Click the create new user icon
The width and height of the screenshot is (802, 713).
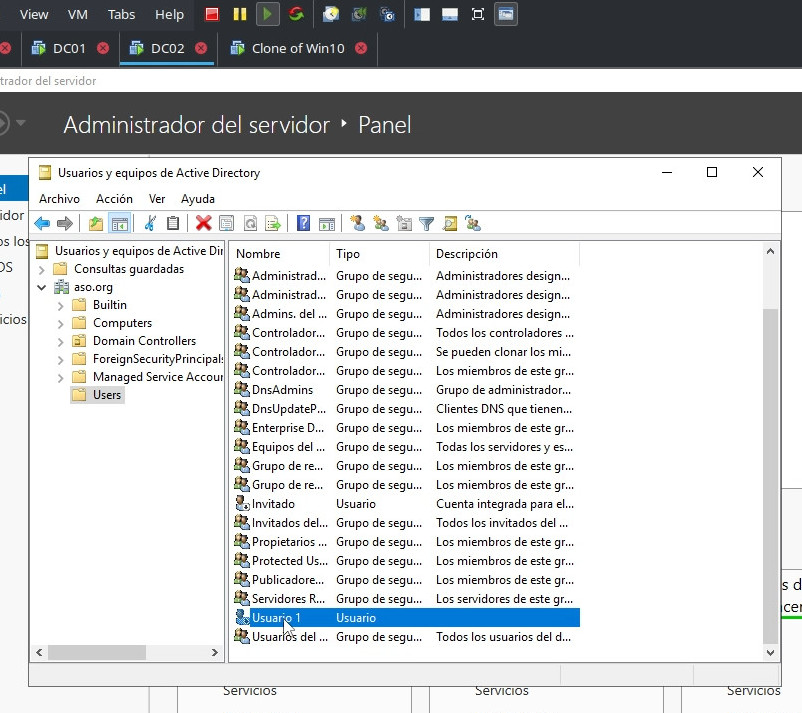tap(356, 224)
